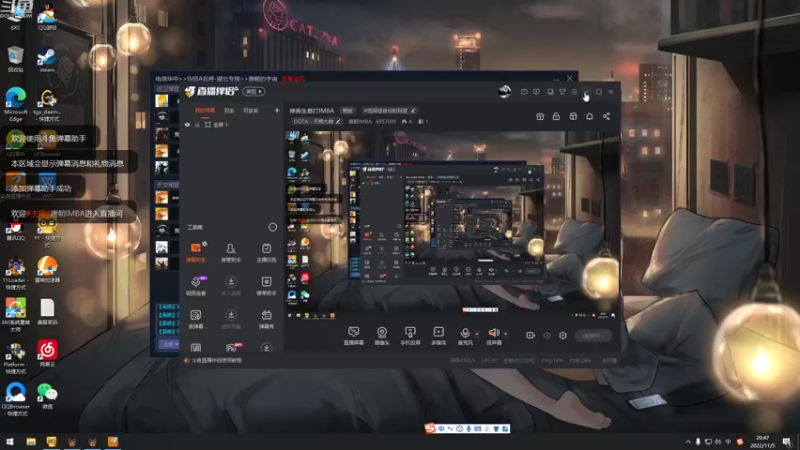Add camera source 摄像头
The width and height of the screenshot is (800, 450).
click(x=382, y=336)
